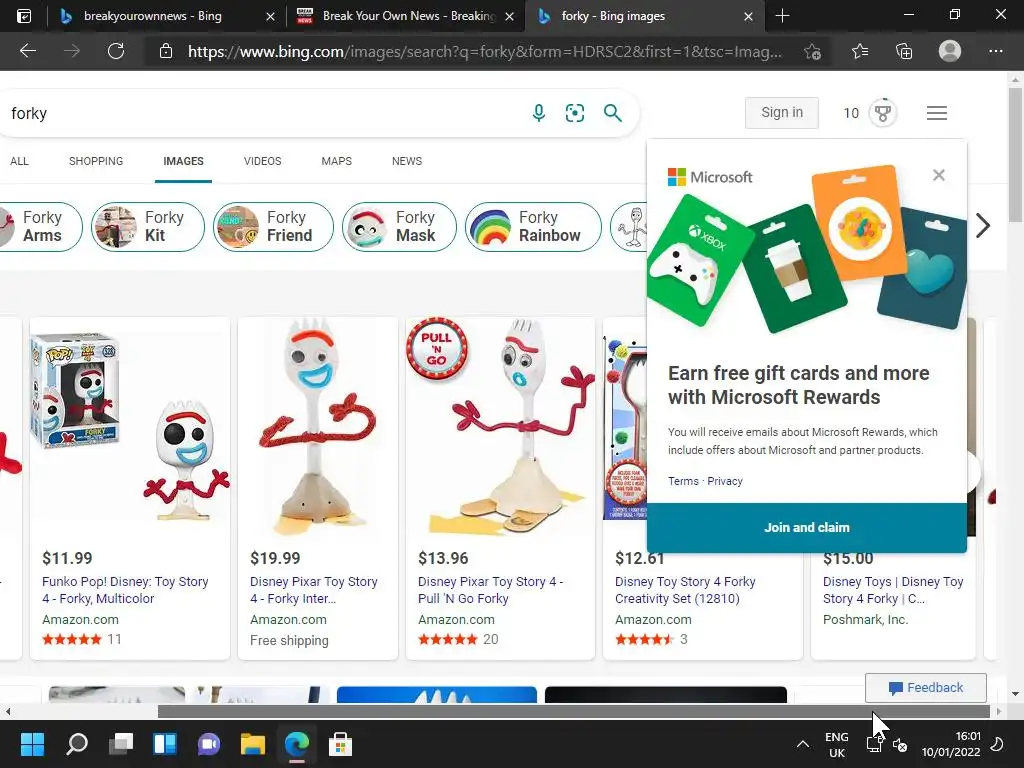Reload the page with refresh icon

click(116, 51)
